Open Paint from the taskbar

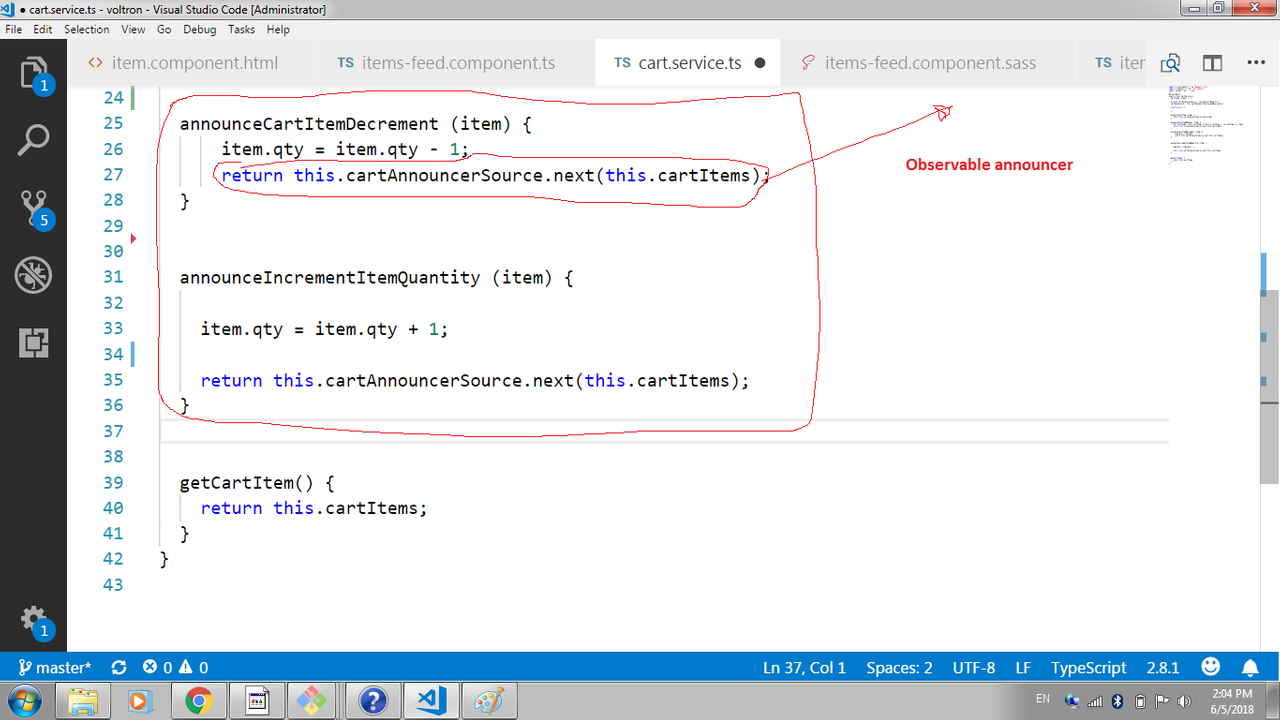(489, 701)
